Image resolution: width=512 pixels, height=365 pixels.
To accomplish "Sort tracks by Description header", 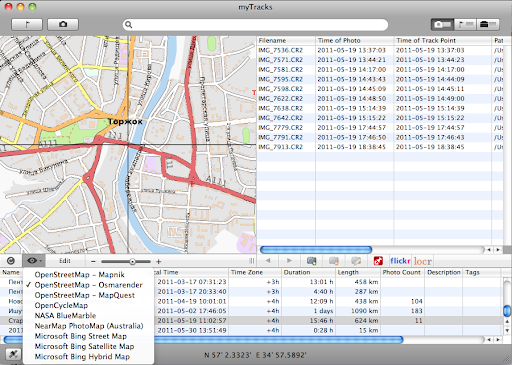I will pos(444,272).
